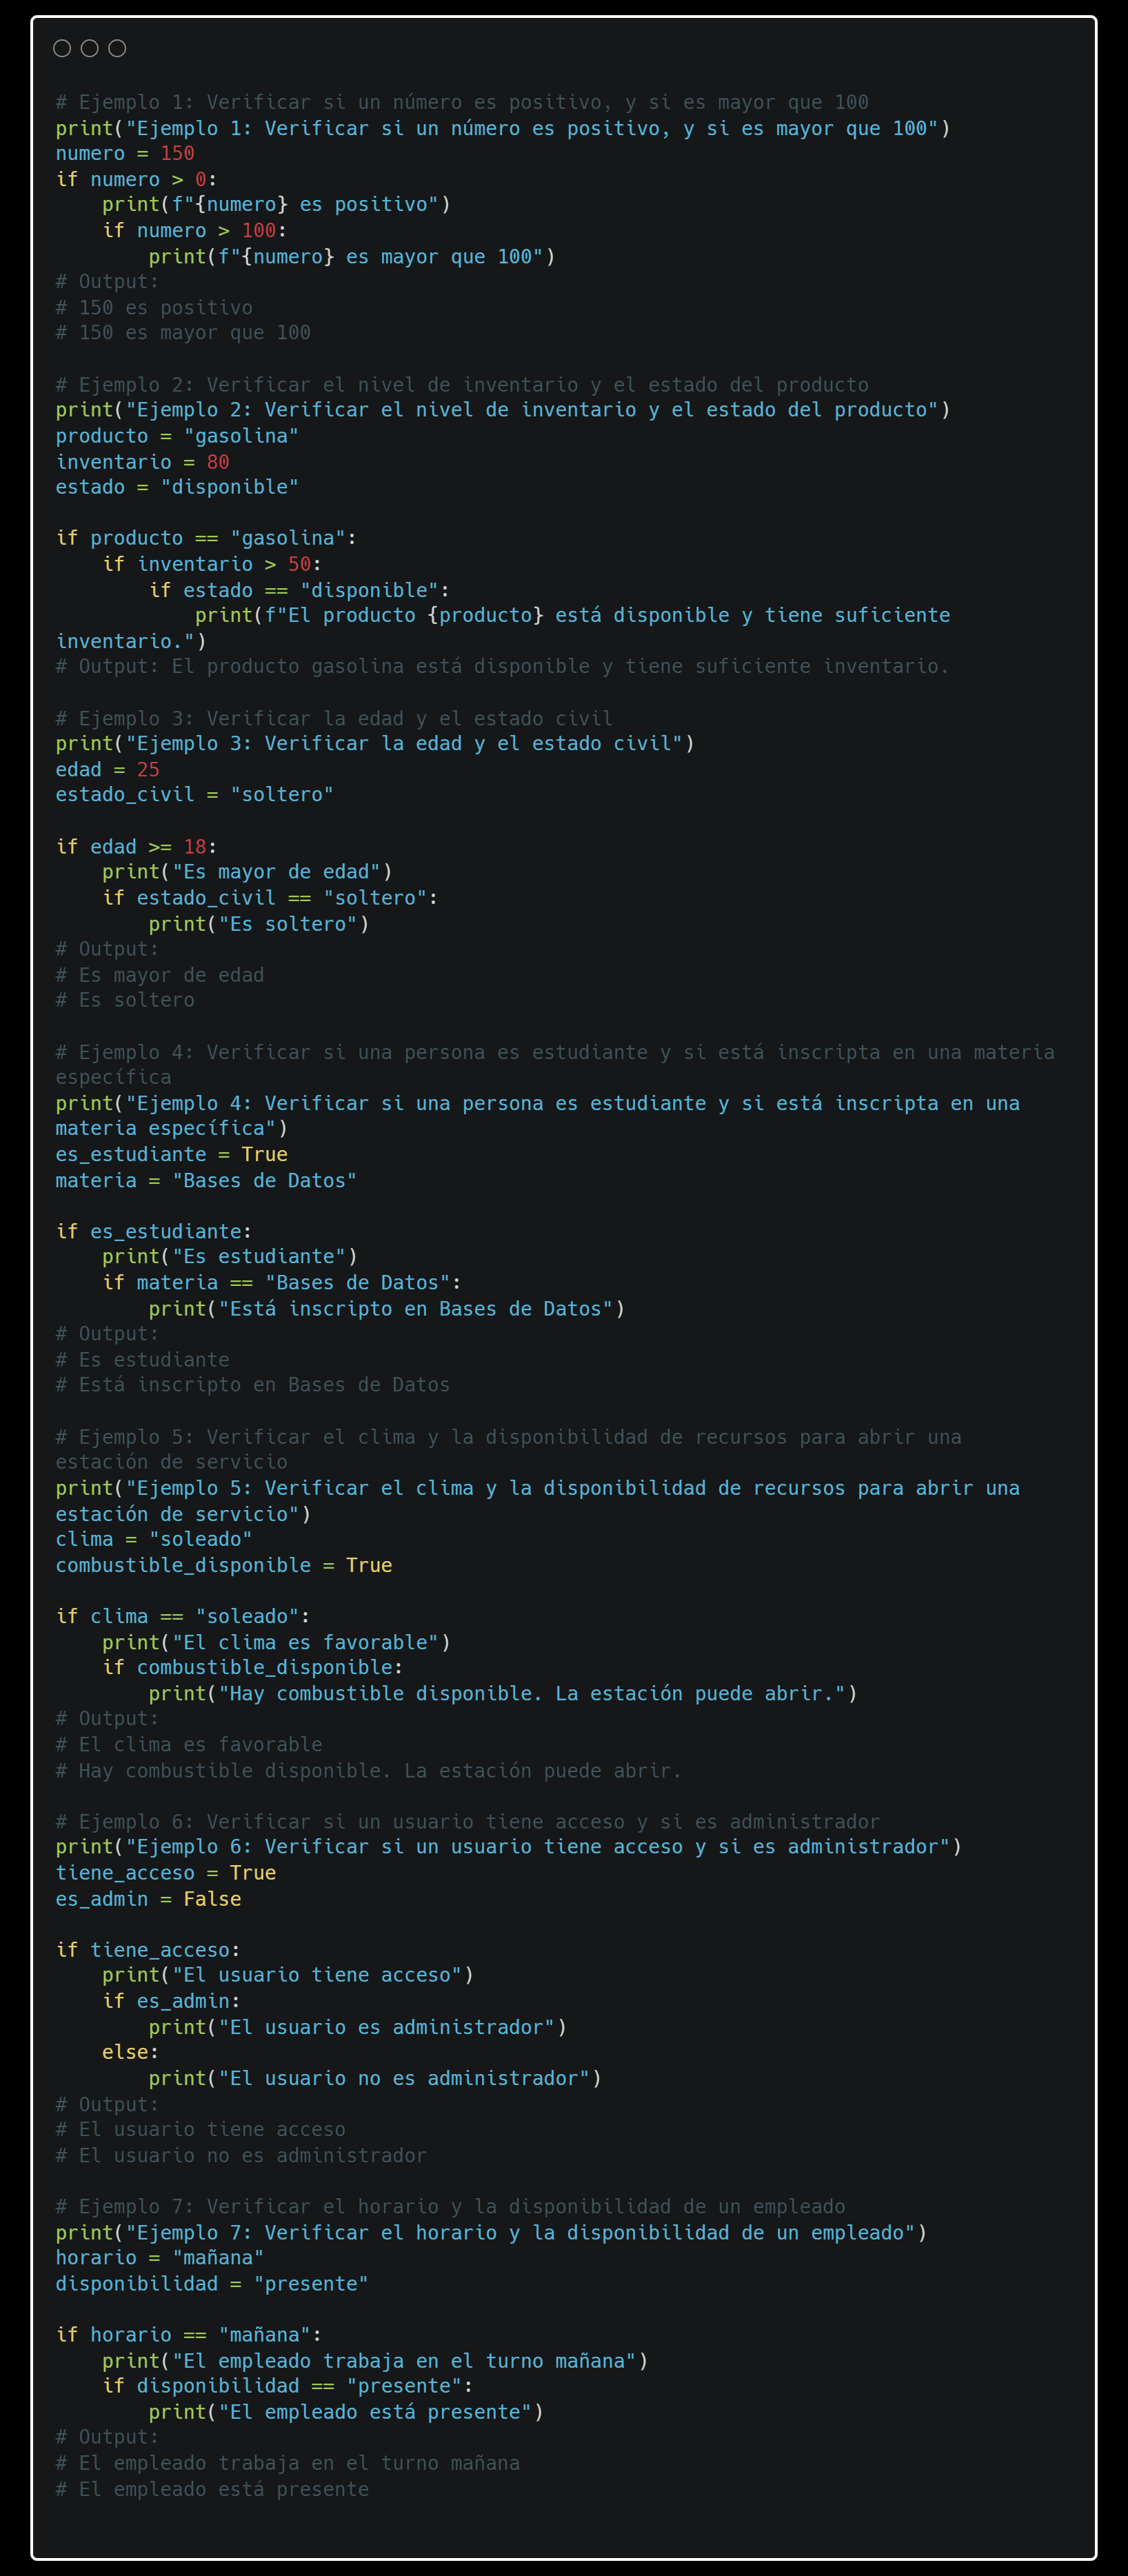Click the "Bases de Datos" materia assignment string
The image size is (1128, 2576).
tap(264, 1180)
